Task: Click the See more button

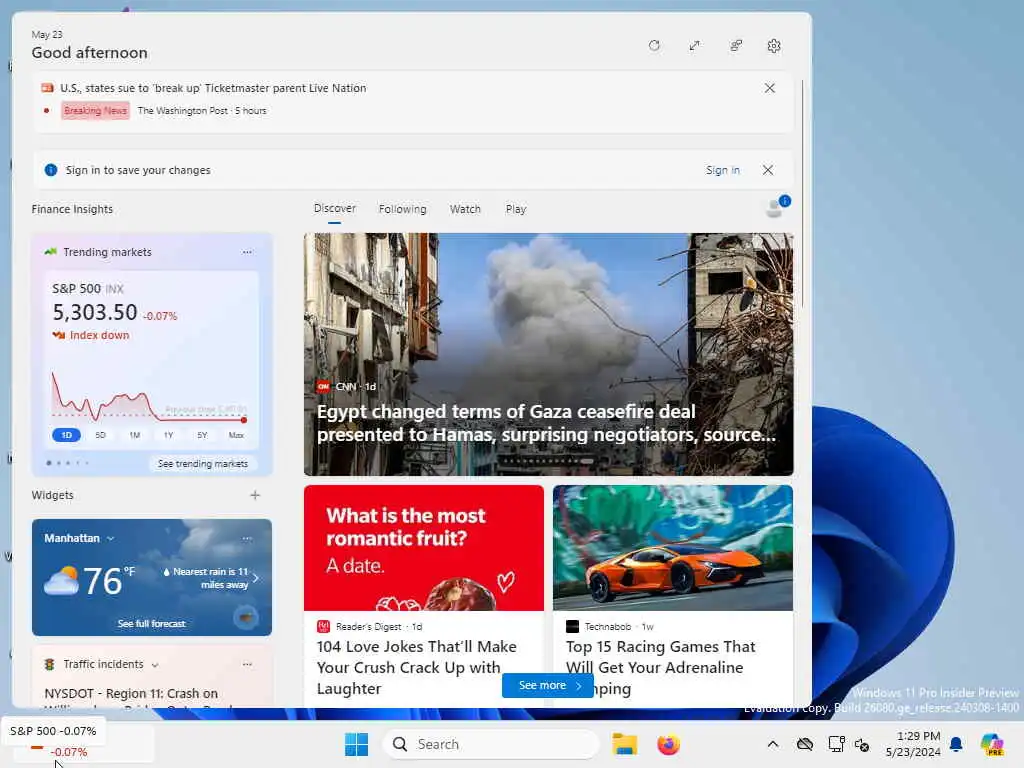Action: (548, 685)
